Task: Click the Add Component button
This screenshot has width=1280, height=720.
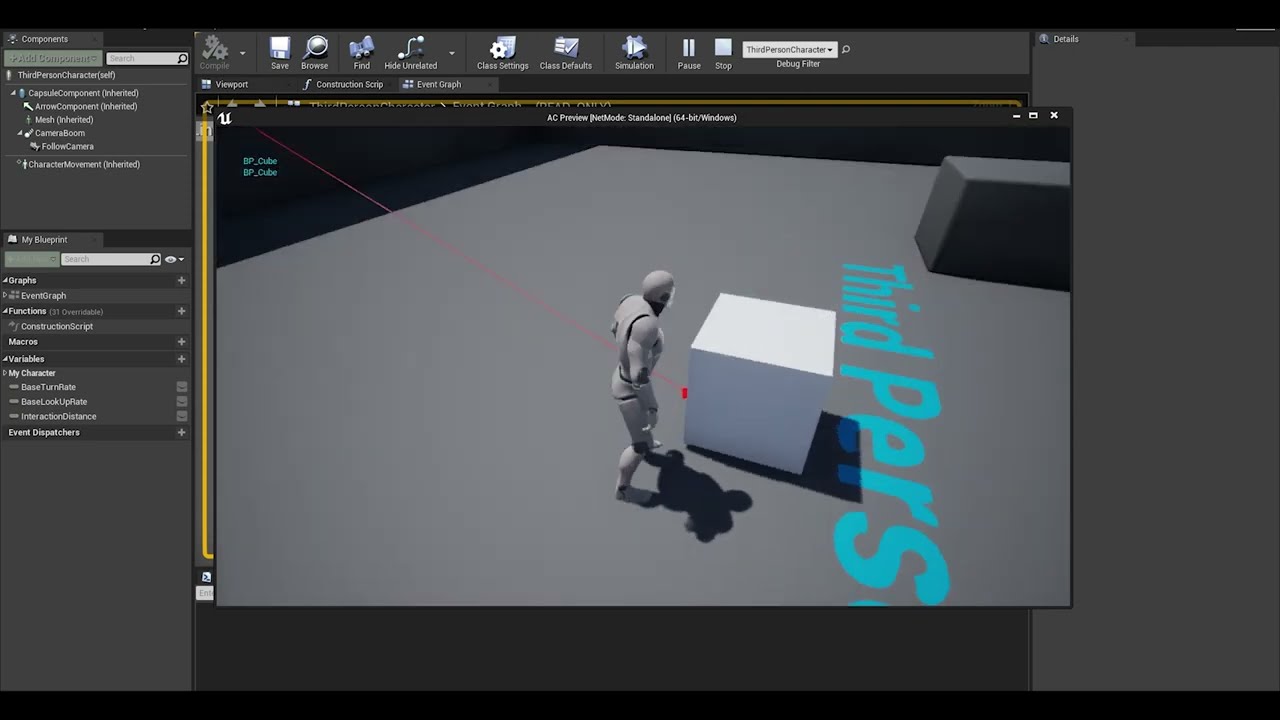Action: (x=53, y=58)
